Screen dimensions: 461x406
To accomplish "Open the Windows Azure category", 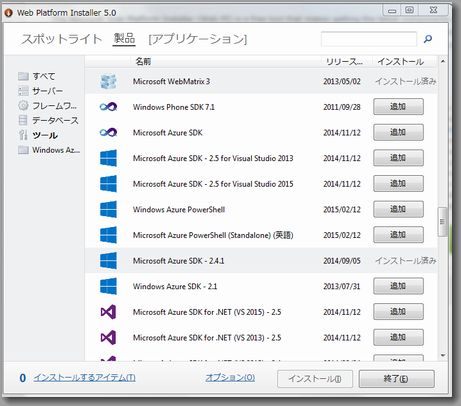I will 49,150.
